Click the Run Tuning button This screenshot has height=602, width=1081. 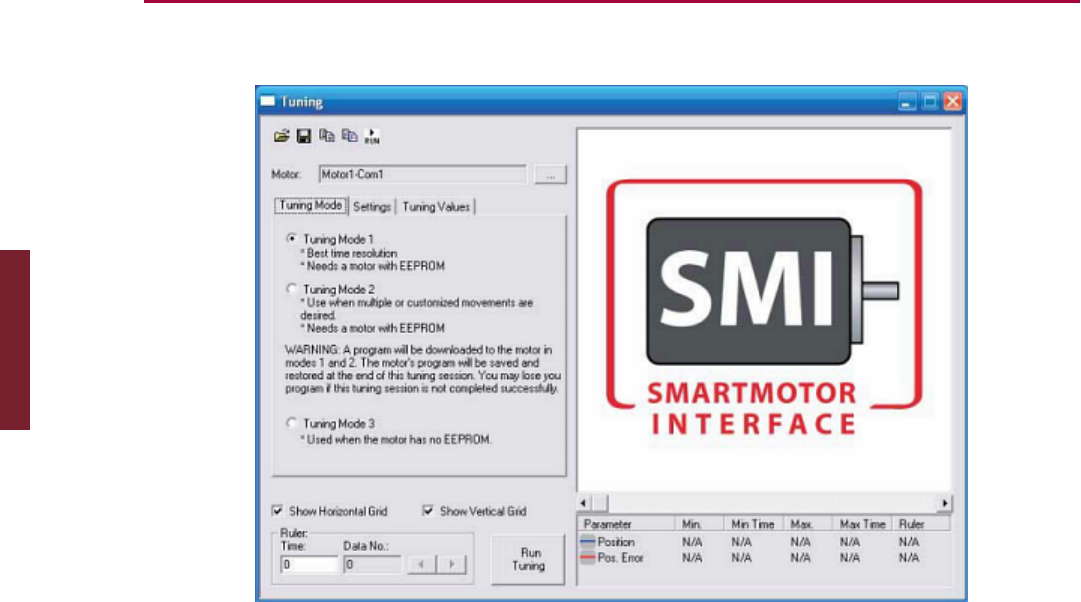tap(528, 559)
